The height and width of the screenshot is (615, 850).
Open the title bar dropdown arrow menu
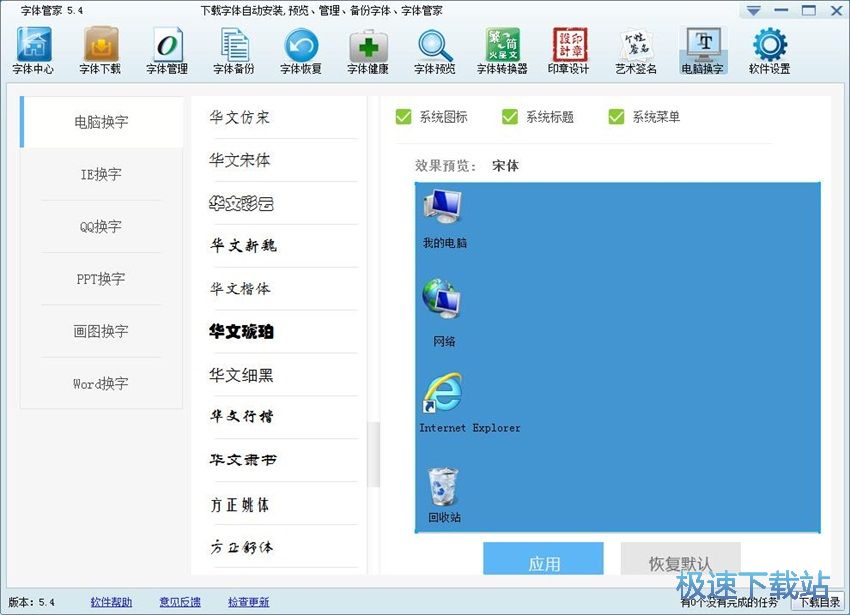(x=754, y=10)
